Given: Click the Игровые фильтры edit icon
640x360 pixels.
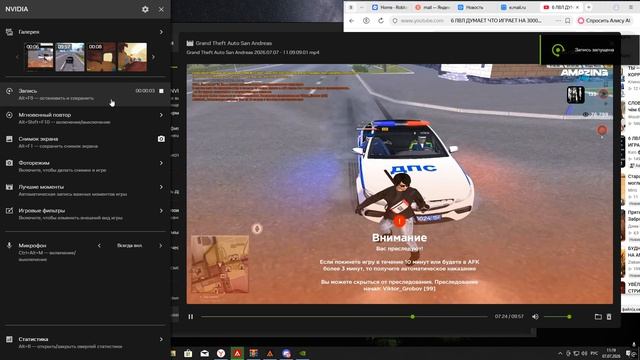Looking at the screenshot, I should click(x=9, y=211).
